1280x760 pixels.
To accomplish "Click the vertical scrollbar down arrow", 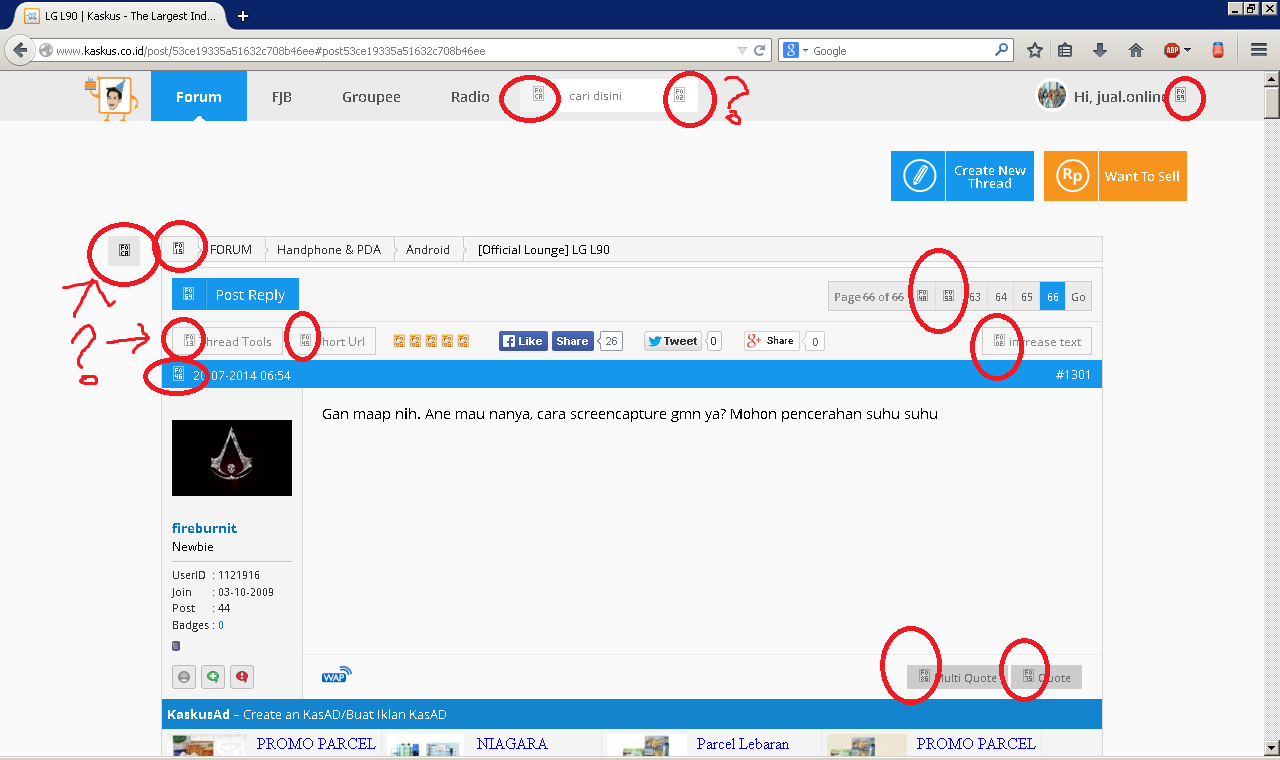I will 1272,747.
